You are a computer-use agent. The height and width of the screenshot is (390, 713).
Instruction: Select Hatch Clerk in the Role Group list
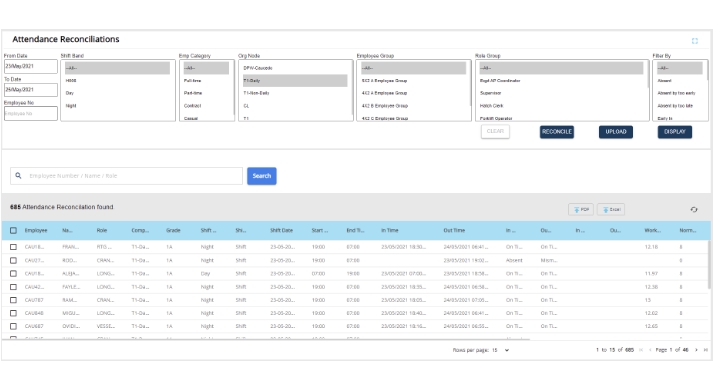click(x=561, y=106)
